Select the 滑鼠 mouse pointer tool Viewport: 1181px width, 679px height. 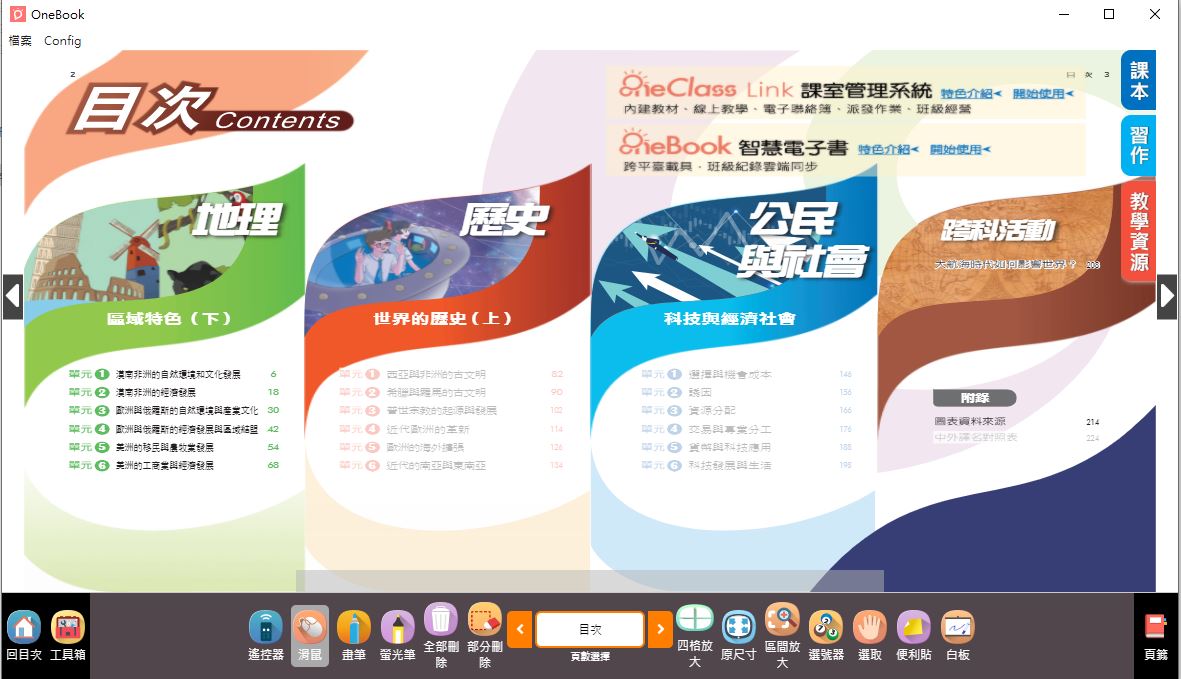tap(310, 635)
